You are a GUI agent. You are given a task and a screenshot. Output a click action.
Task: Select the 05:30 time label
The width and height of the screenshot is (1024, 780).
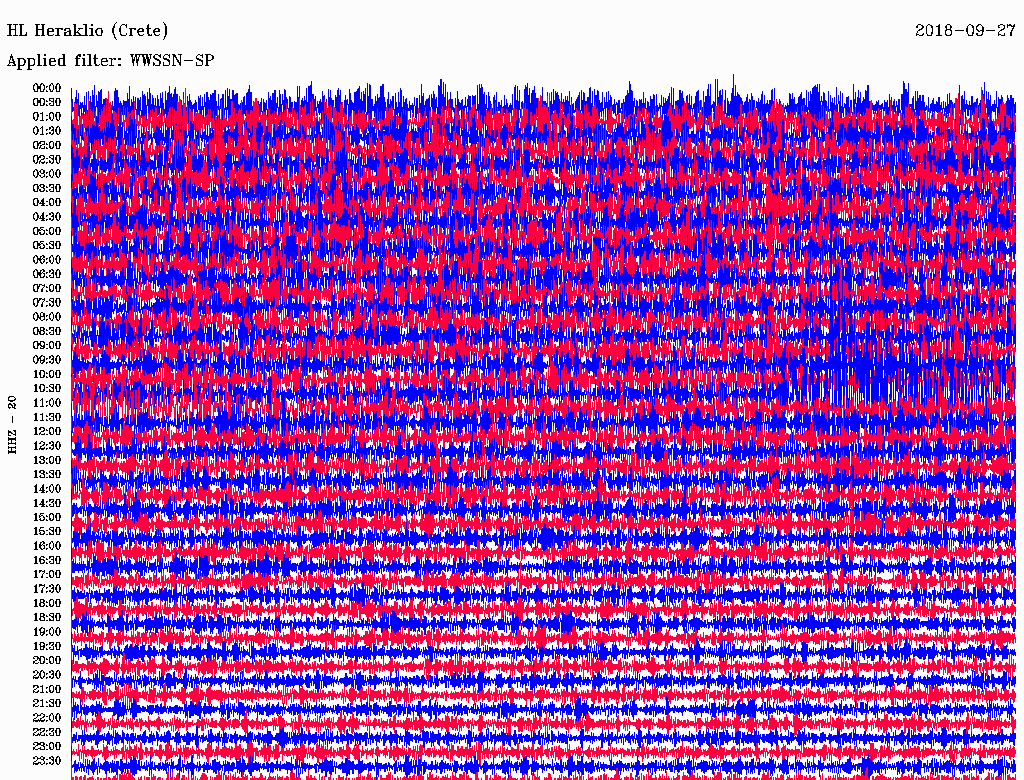[x=46, y=245]
